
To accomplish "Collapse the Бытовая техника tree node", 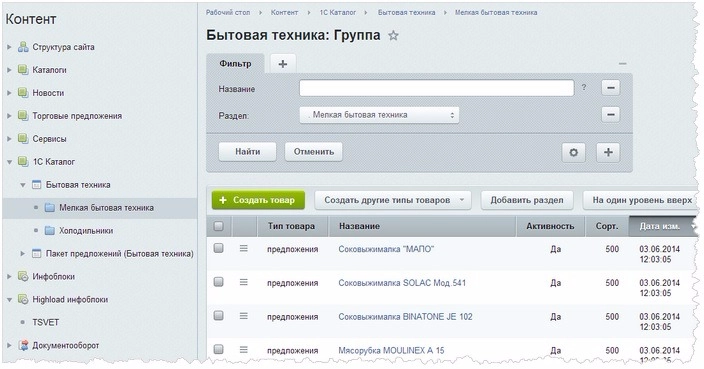I will pyautogui.click(x=22, y=185).
